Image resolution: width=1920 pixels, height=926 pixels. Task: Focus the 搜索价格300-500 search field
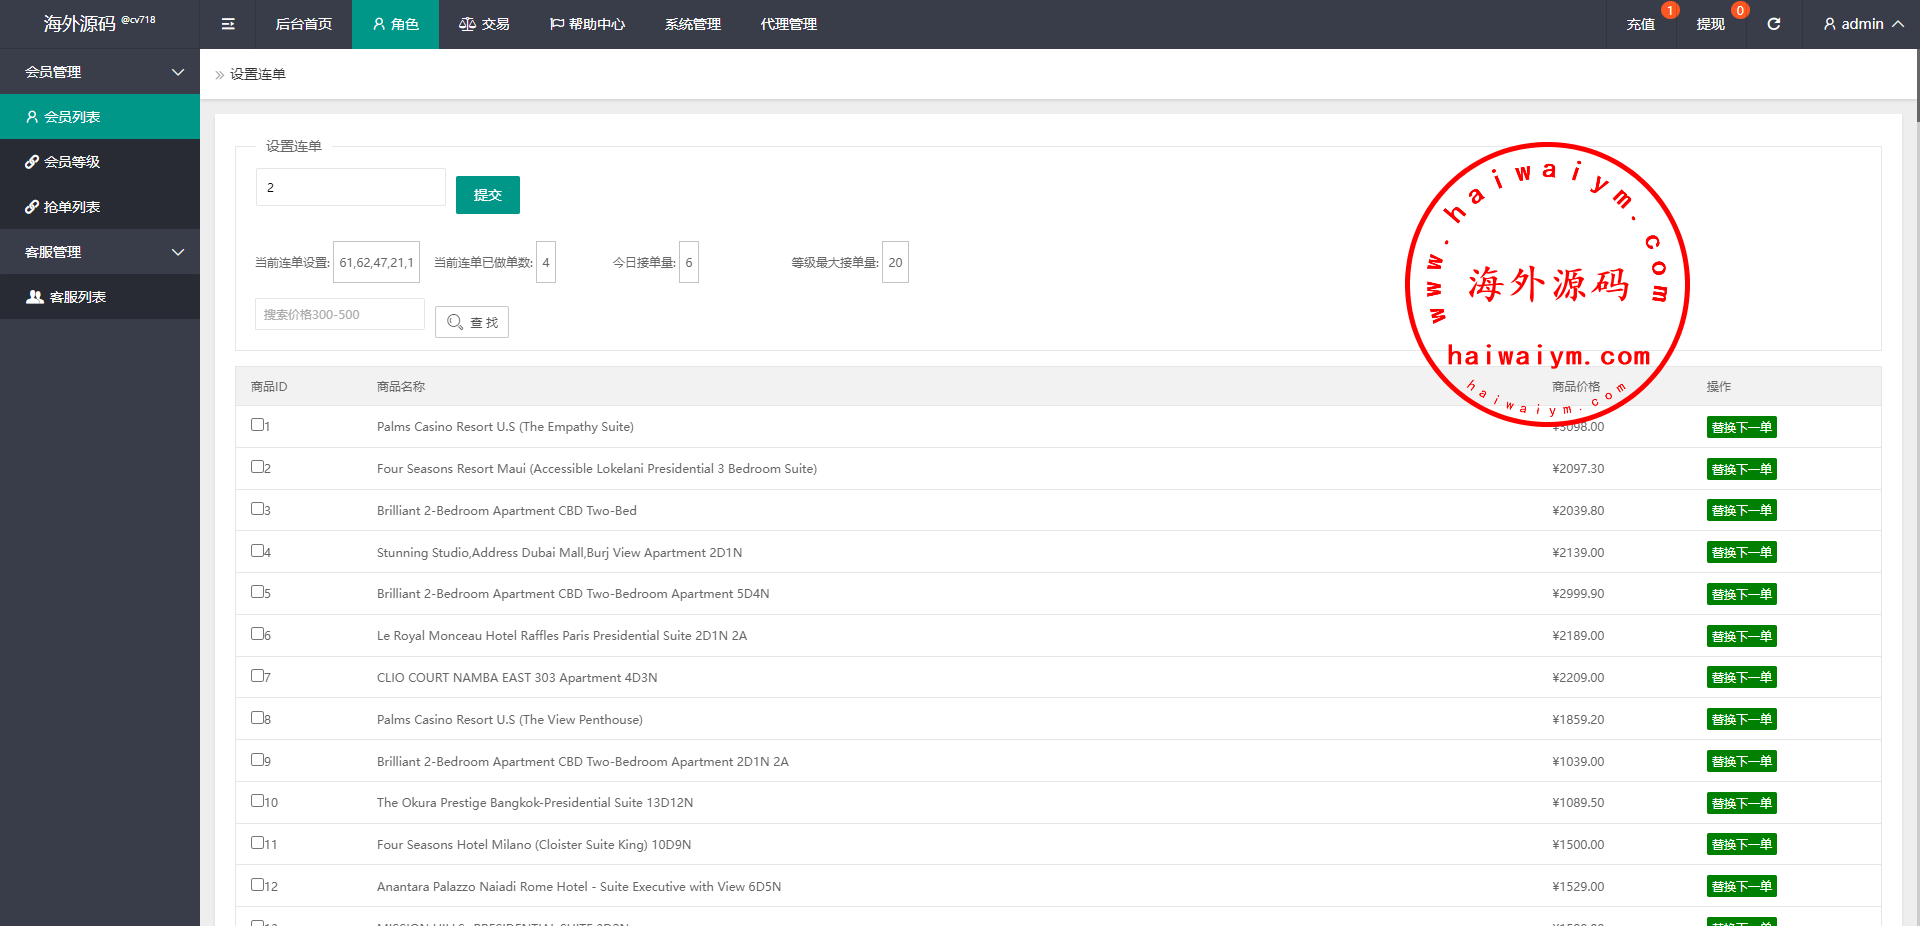tap(340, 314)
